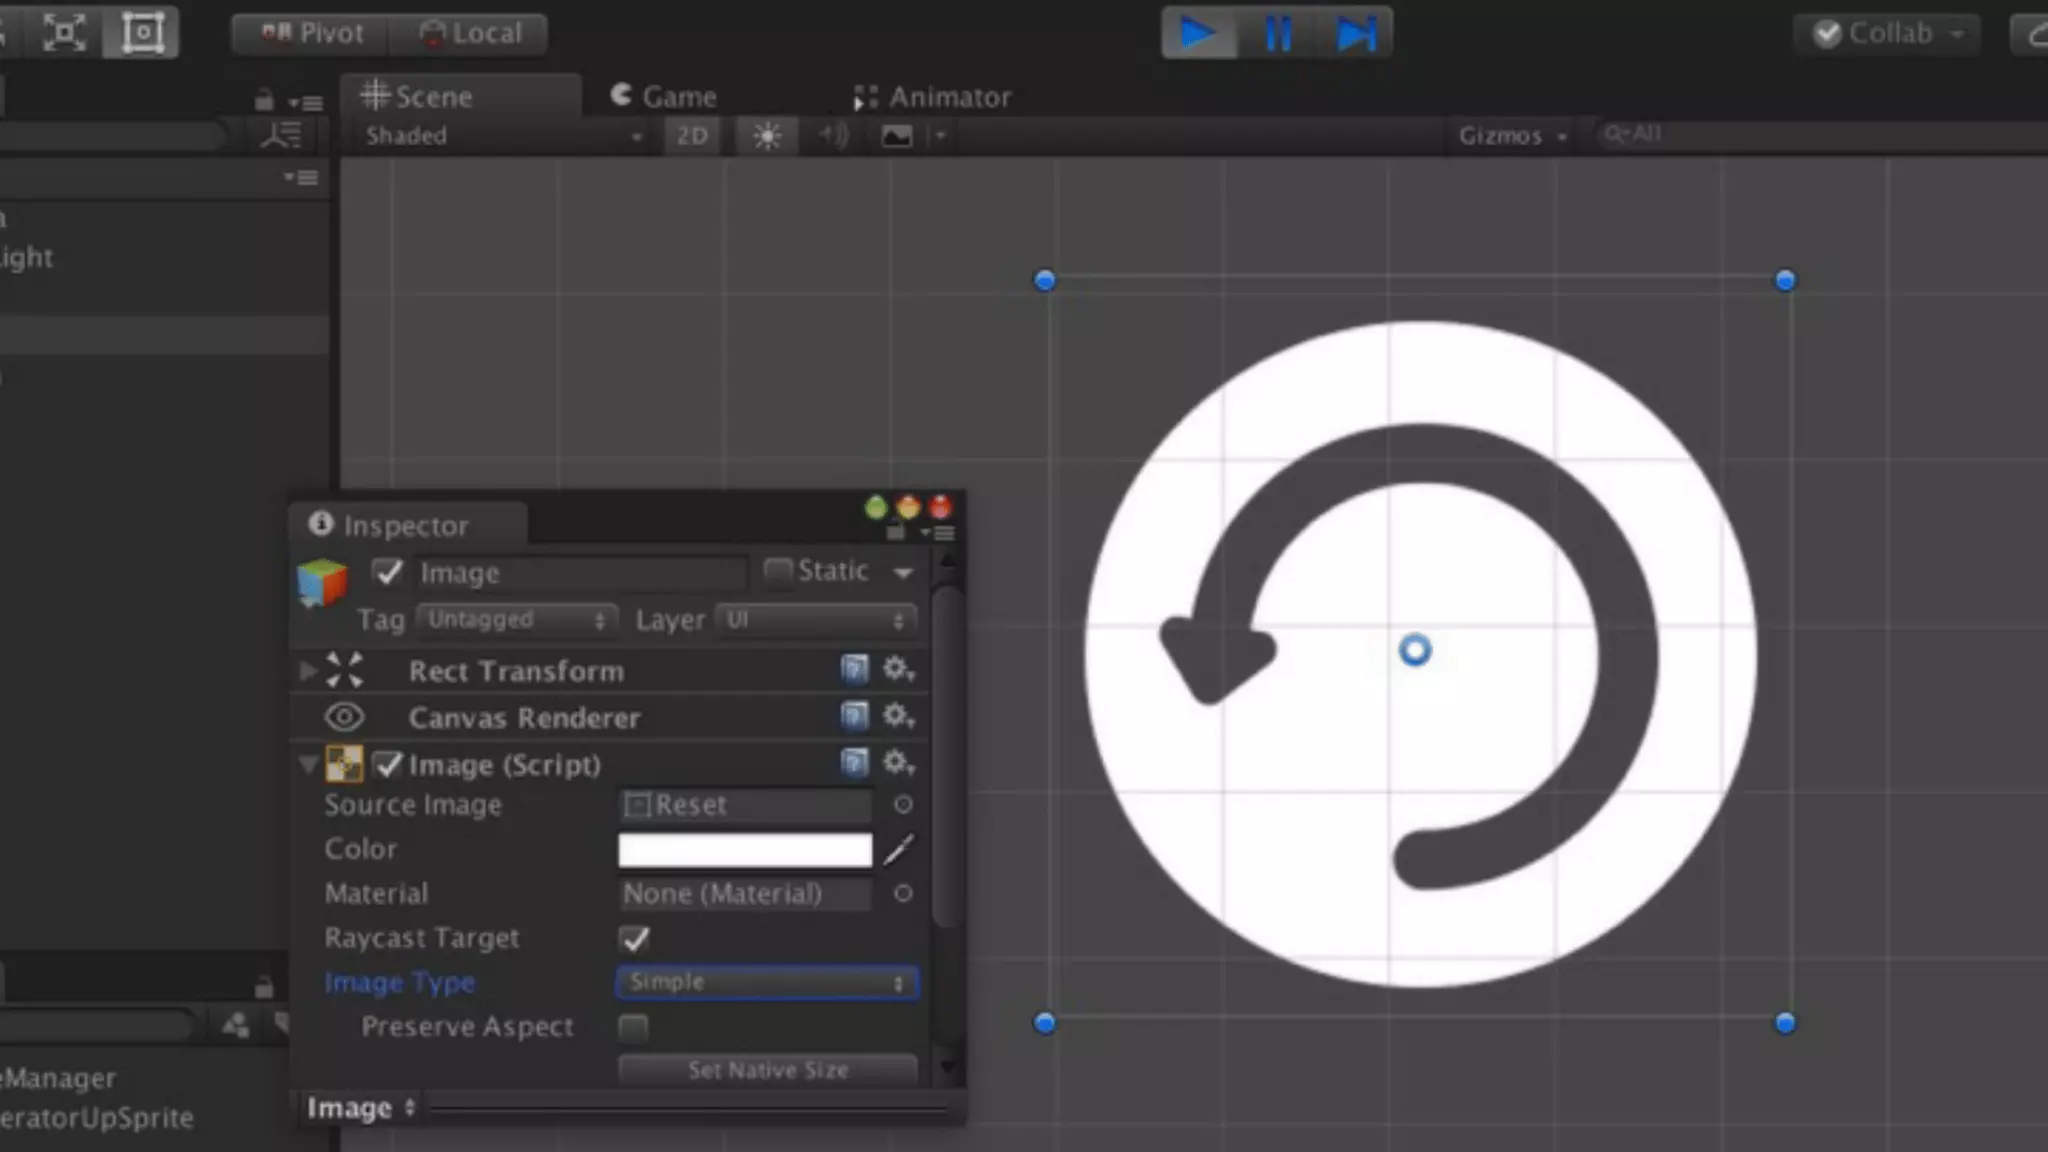Pick color with eyedropper icon
This screenshot has width=2048, height=1152.
click(898, 850)
